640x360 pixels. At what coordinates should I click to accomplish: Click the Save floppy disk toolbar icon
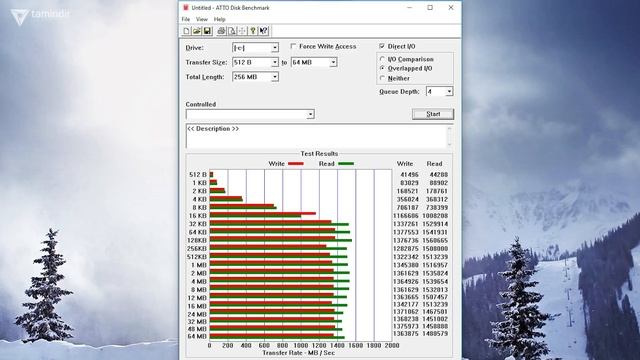pos(207,31)
